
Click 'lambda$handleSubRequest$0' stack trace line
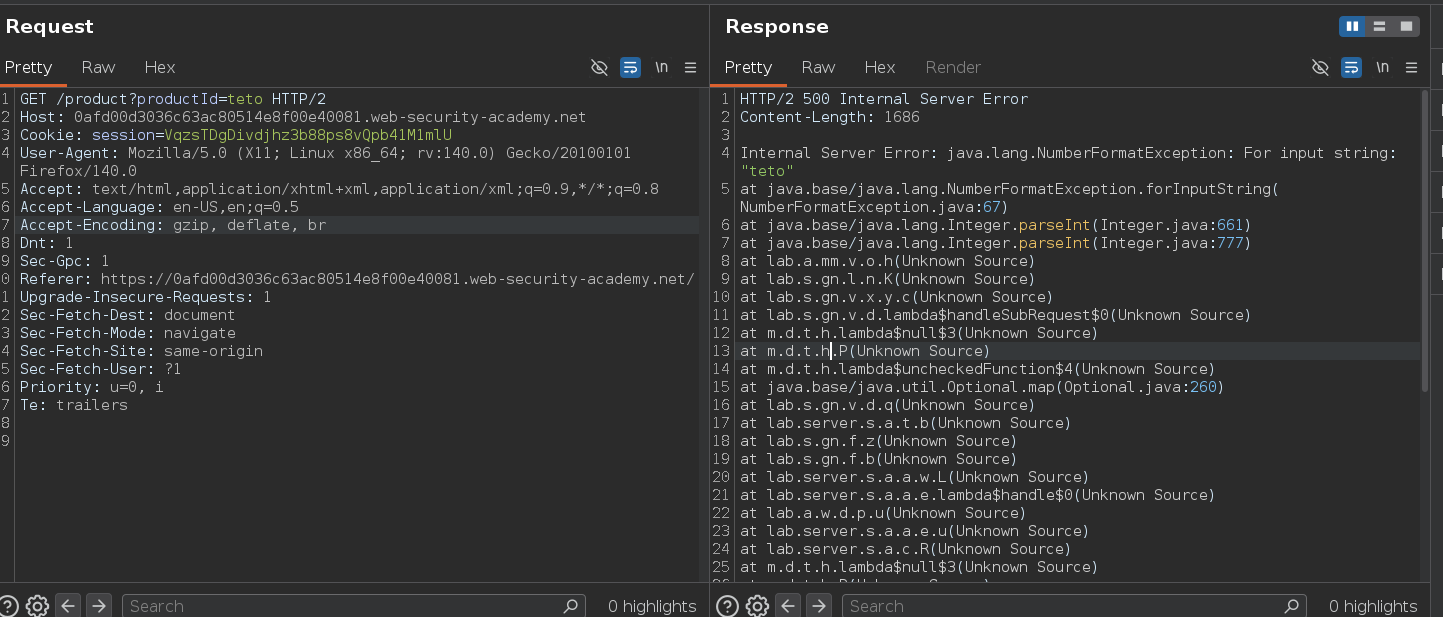[995, 315]
